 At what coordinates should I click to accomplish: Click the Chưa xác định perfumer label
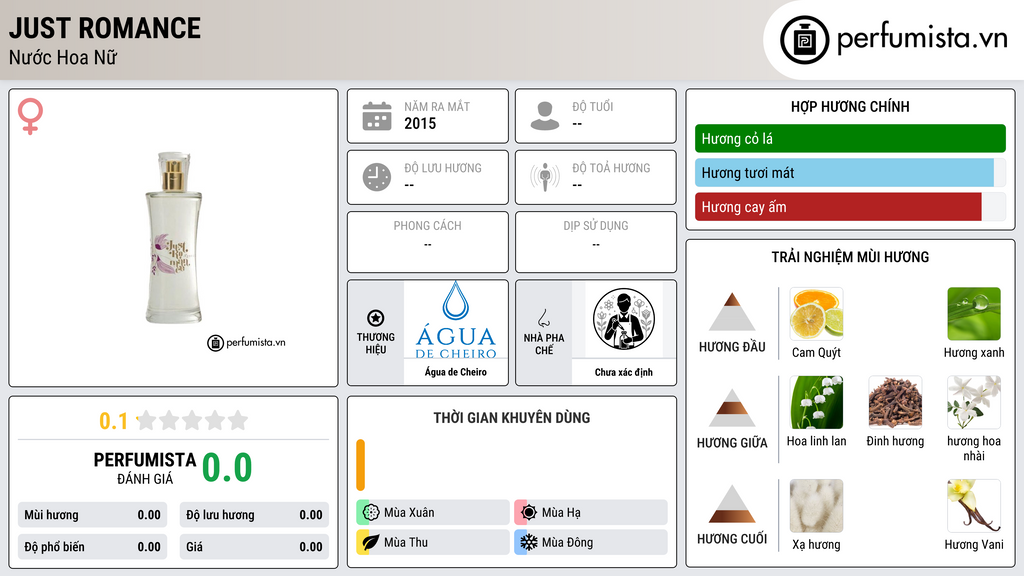pos(624,372)
